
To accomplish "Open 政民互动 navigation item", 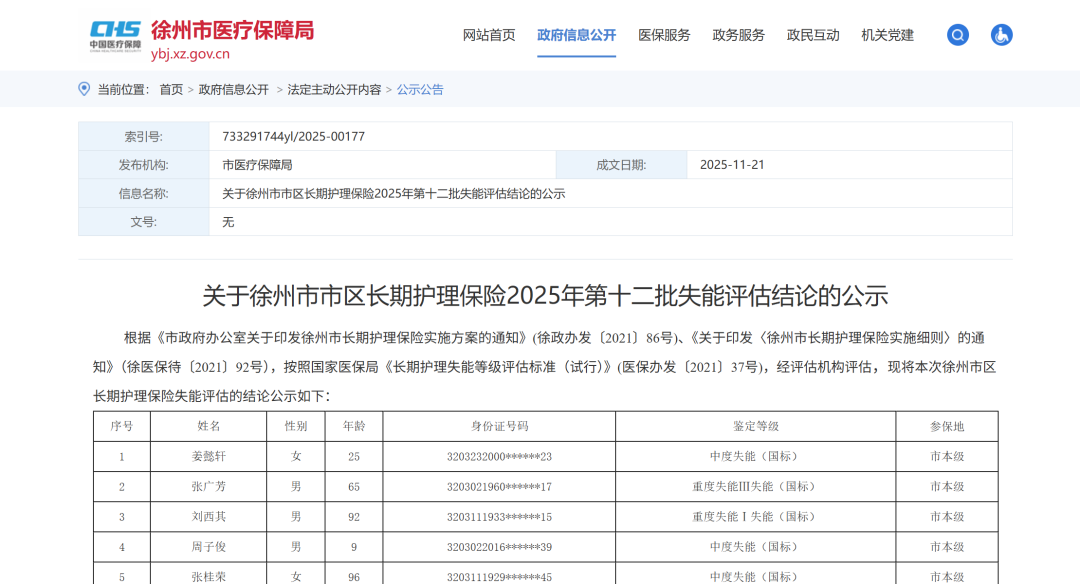I will click(813, 35).
